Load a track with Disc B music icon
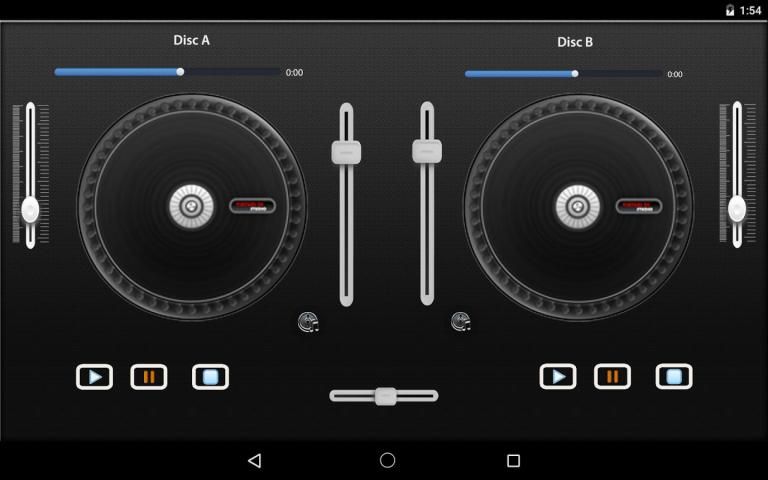Viewport: 768px width, 480px height. (x=460, y=322)
